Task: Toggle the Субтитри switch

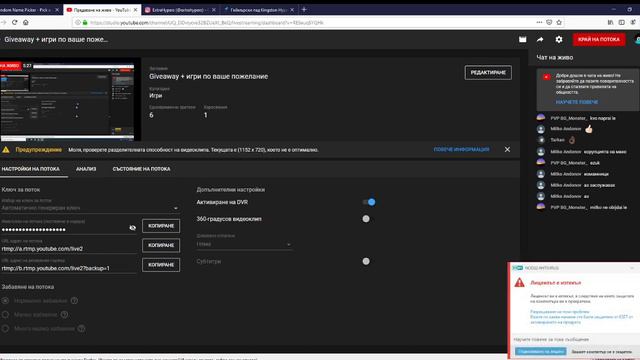Action: 366,261
